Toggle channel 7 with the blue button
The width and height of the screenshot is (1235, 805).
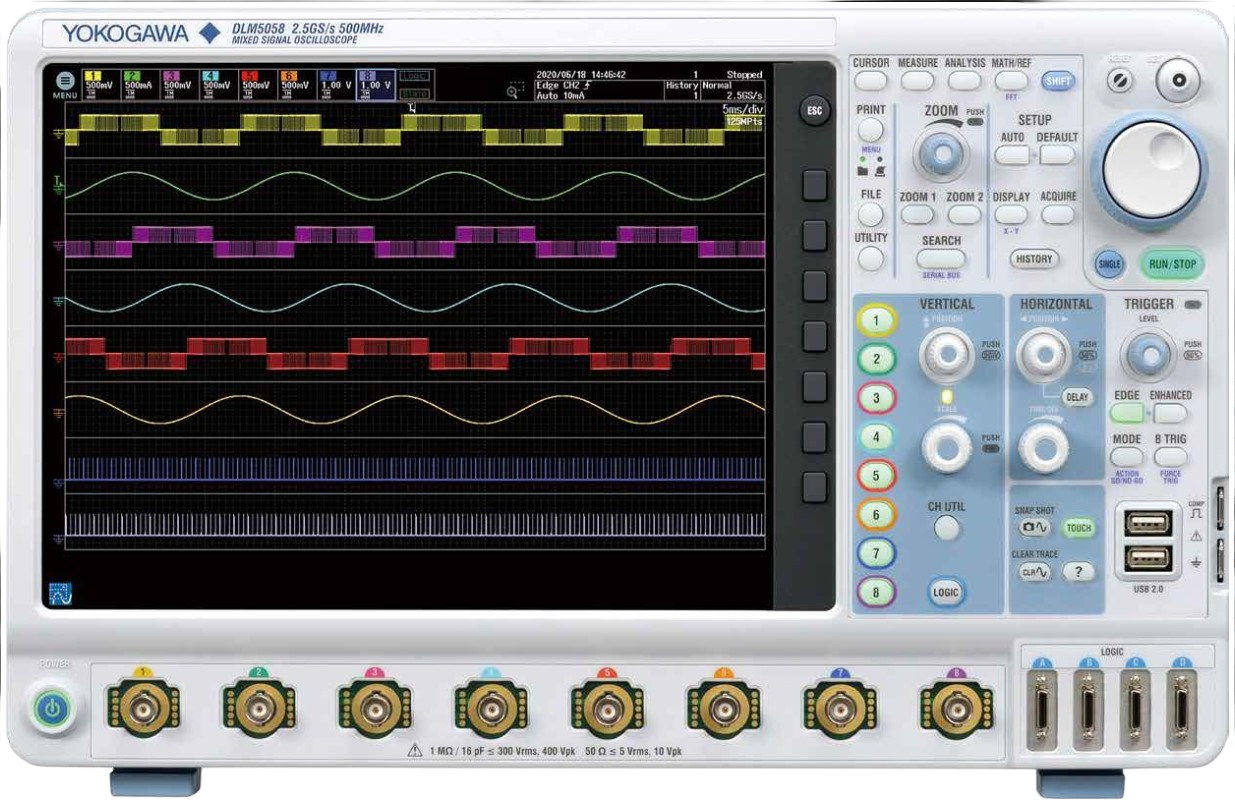click(876, 553)
